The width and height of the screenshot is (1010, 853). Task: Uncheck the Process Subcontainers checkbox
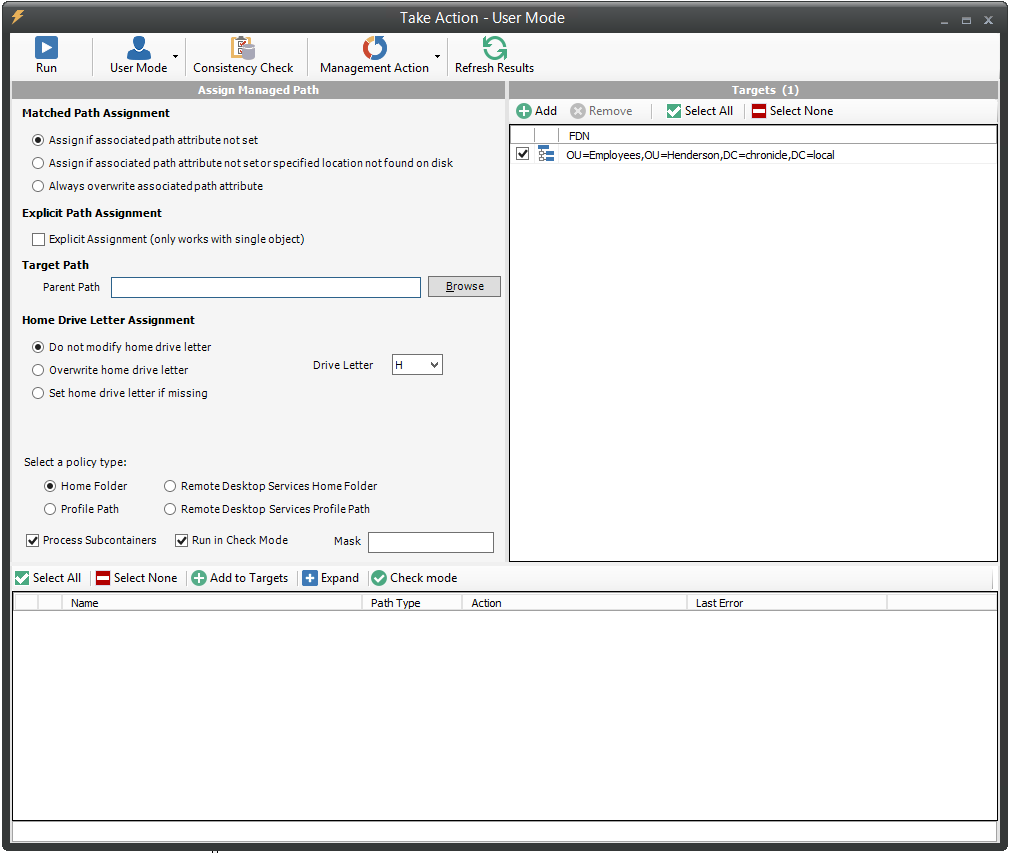33,540
